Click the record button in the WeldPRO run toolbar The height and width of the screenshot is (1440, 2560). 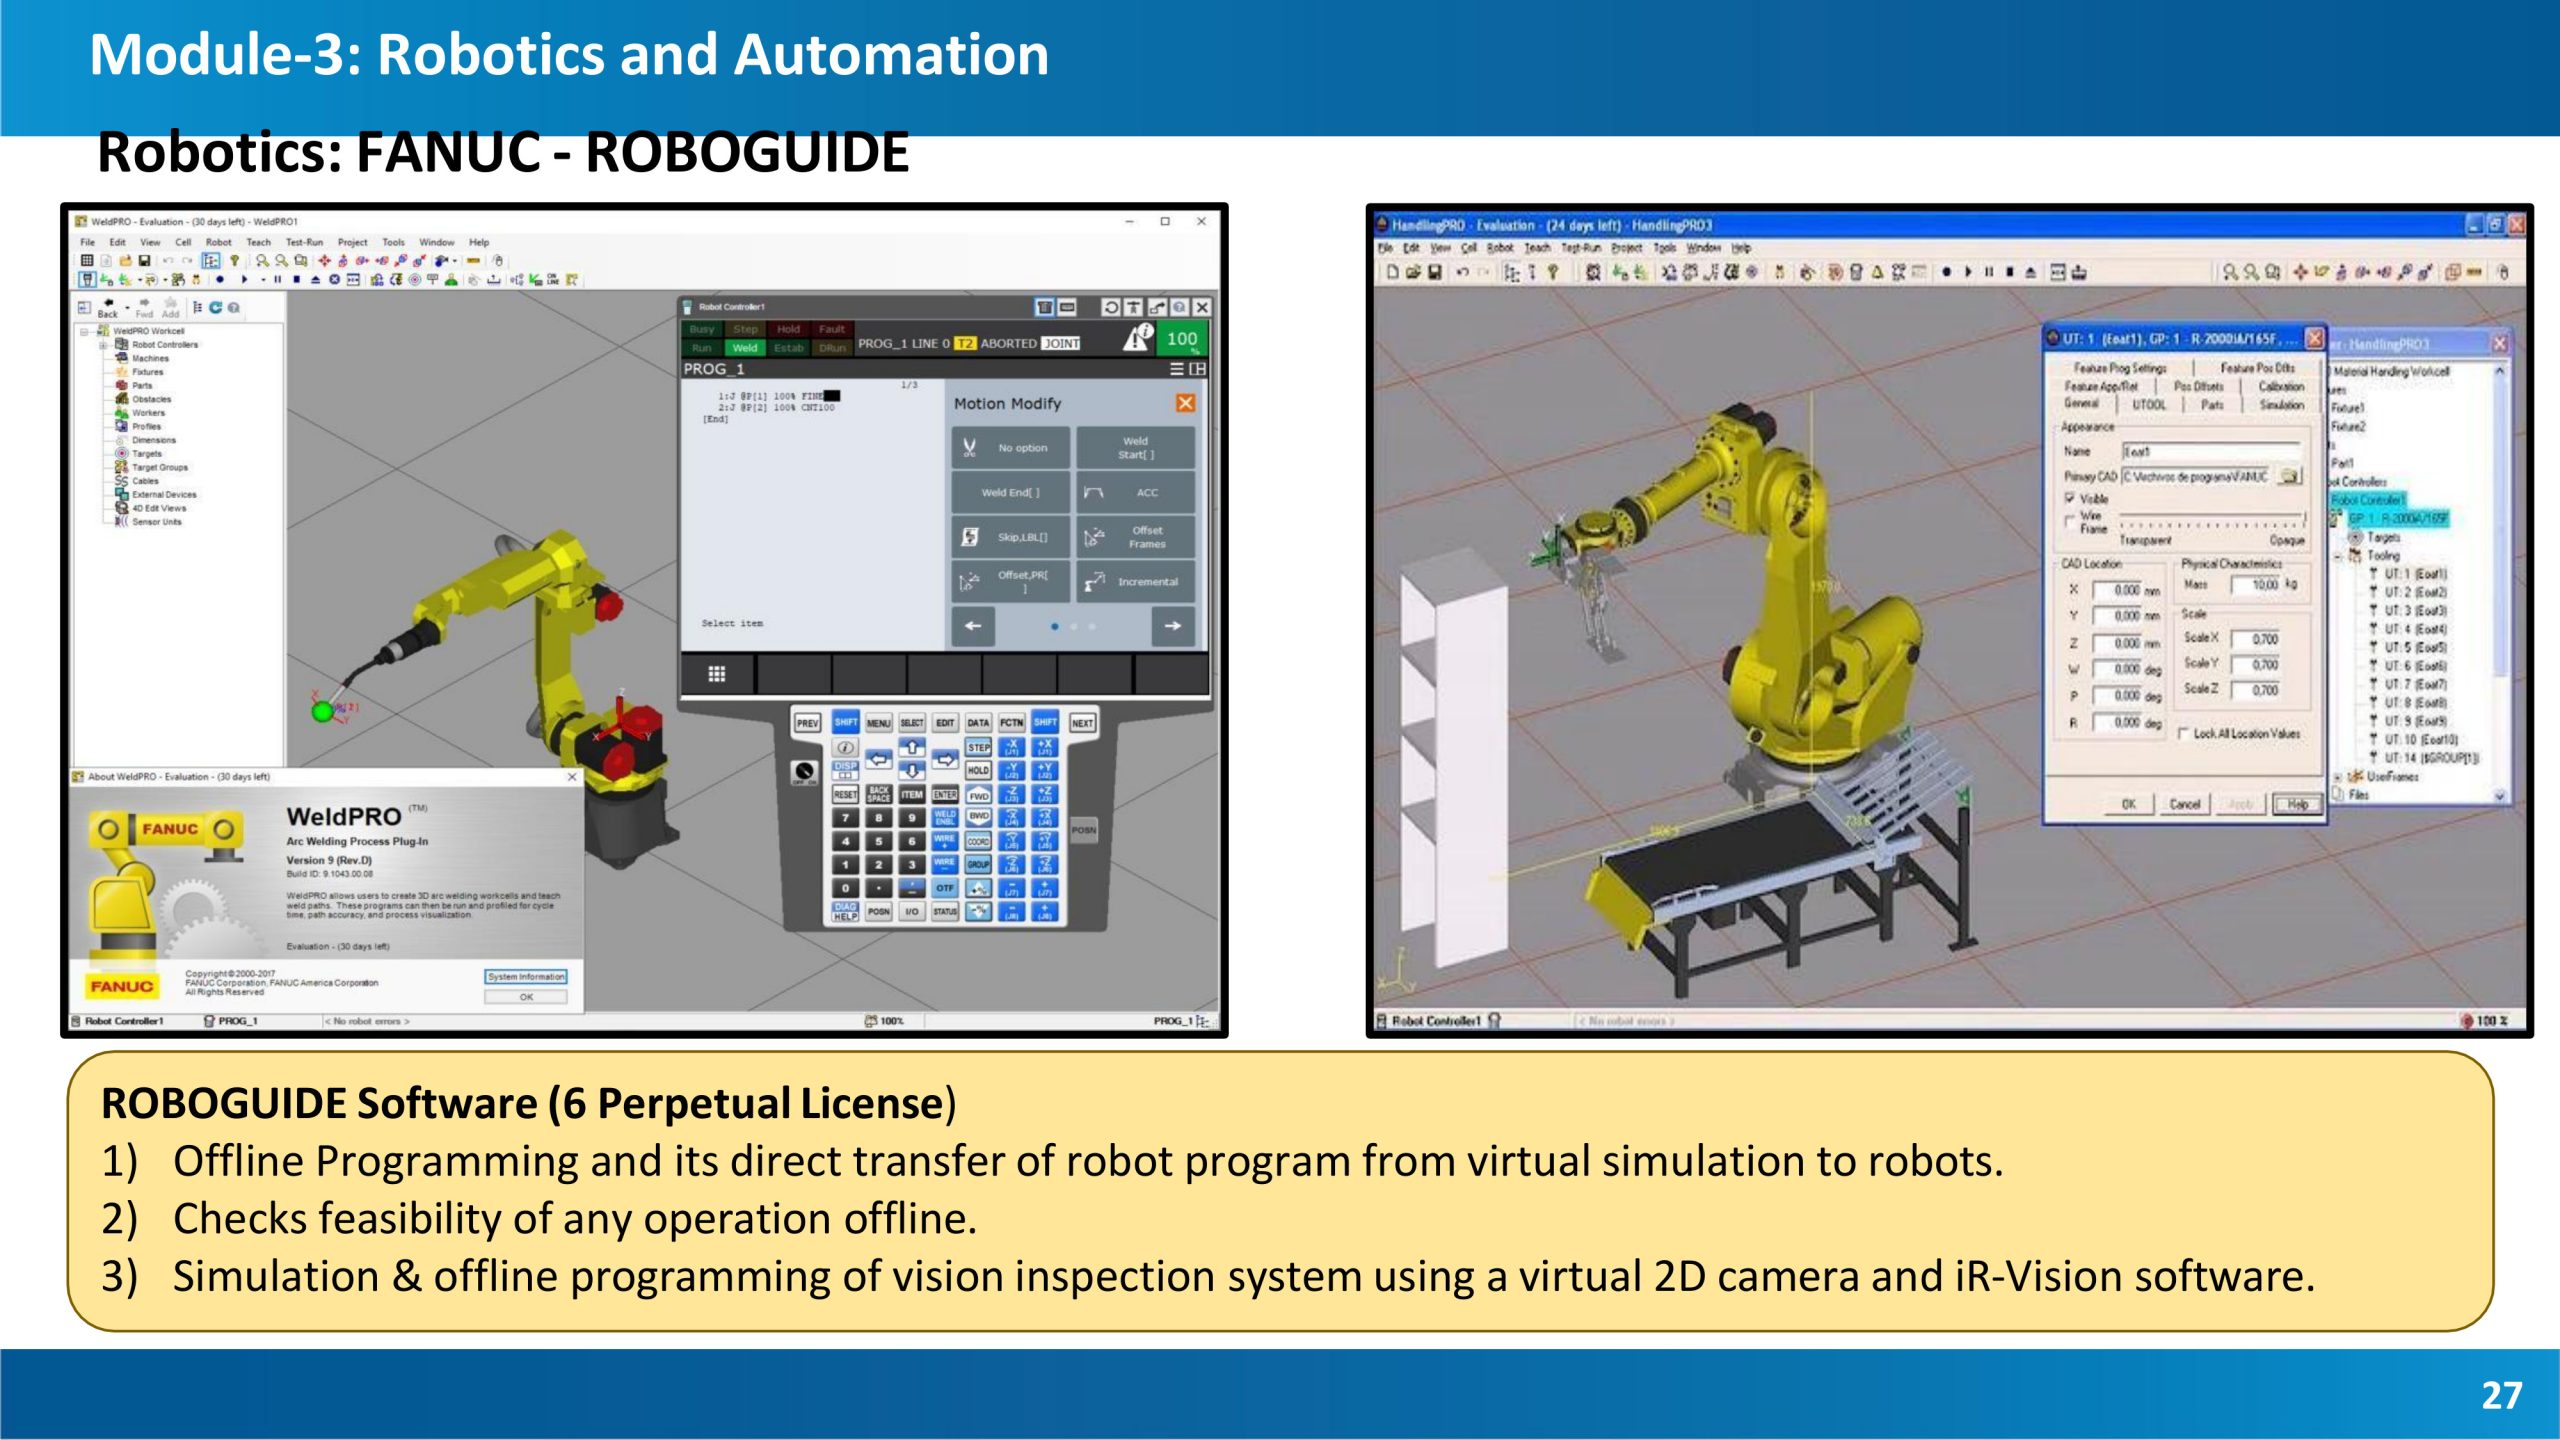tap(220, 280)
